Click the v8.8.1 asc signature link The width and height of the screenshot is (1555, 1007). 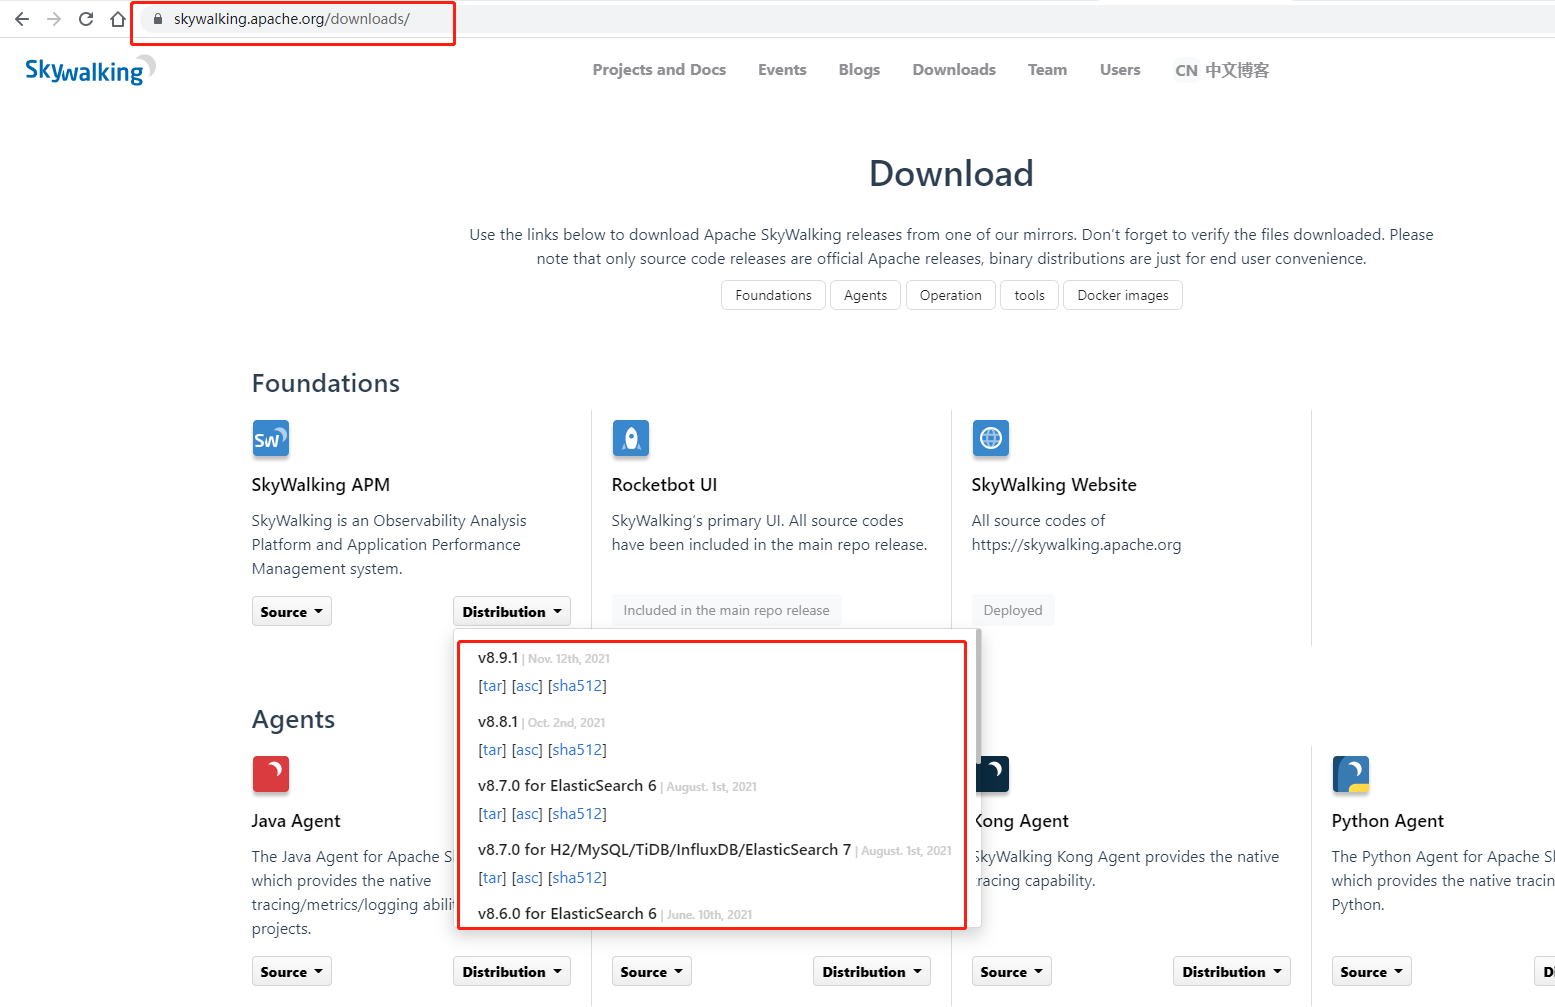click(527, 750)
